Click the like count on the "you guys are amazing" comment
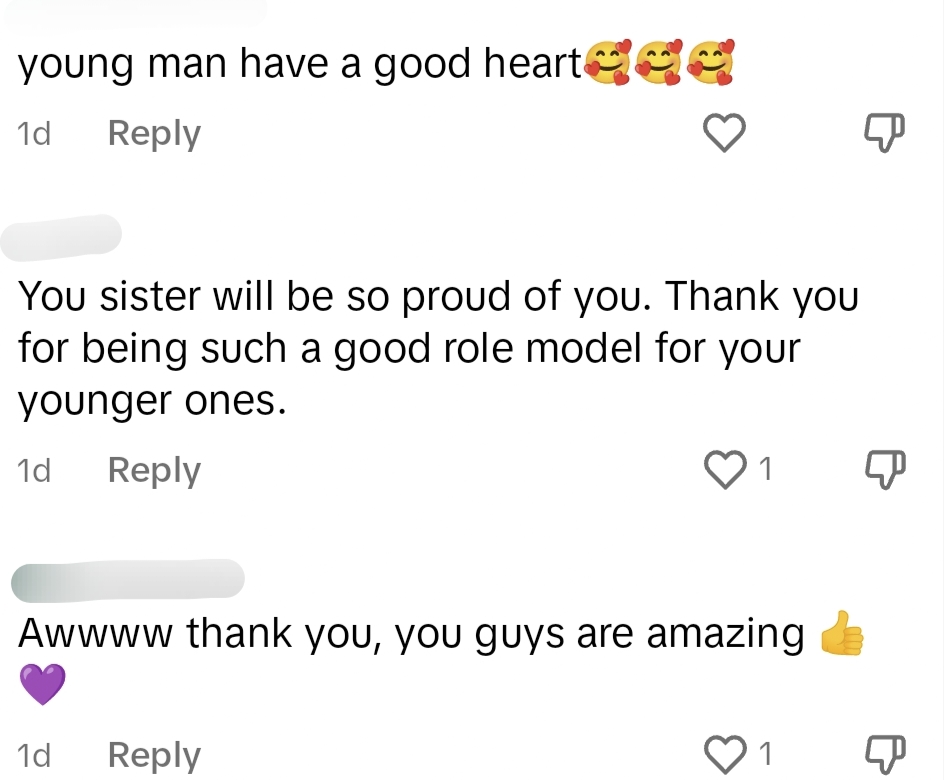 765,754
